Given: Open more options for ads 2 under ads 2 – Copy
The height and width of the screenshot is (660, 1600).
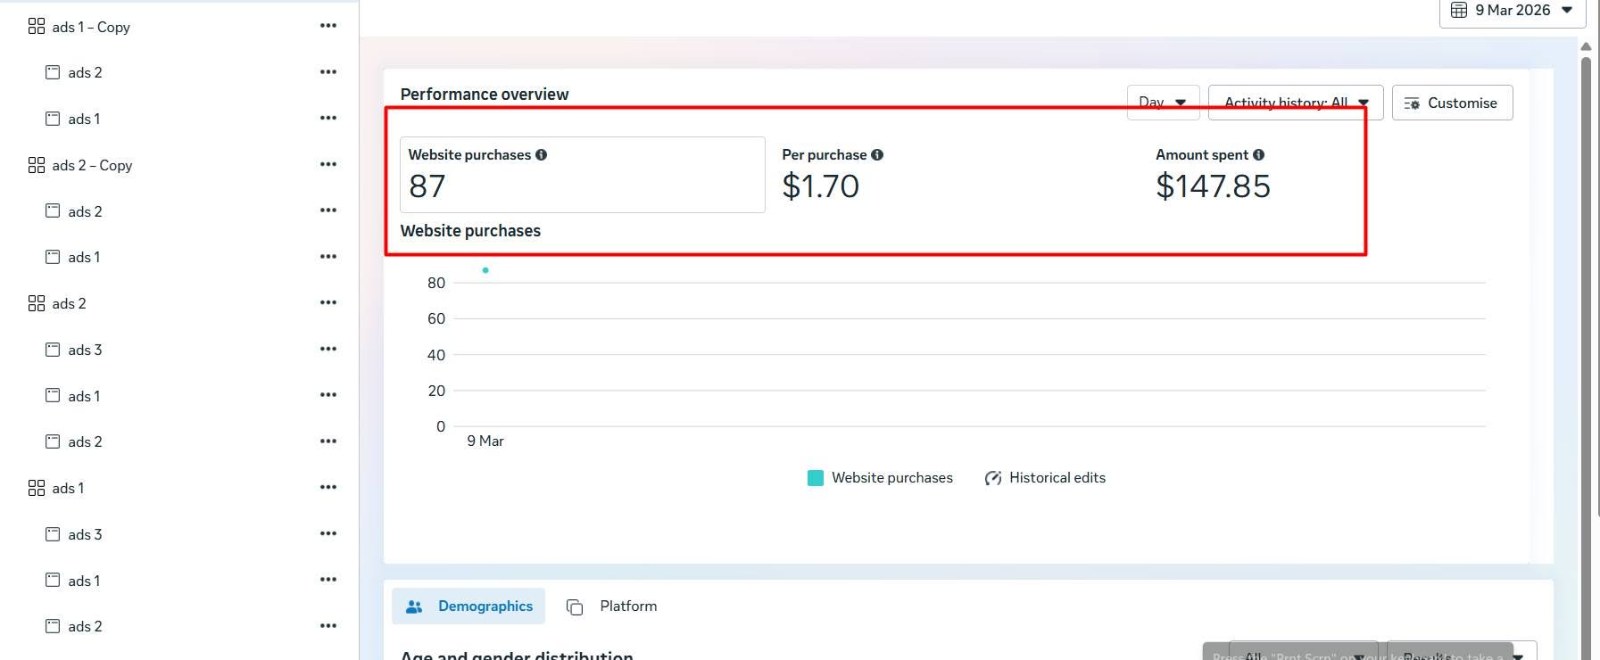Looking at the screenshot, I should click(328, 210).
